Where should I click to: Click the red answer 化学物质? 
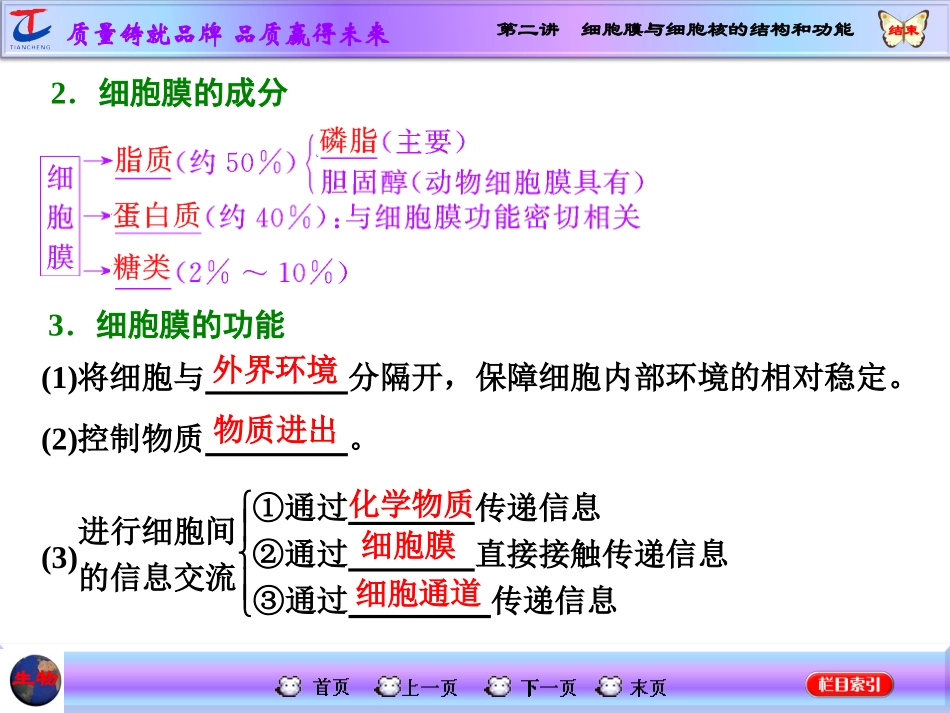(411, 504)
